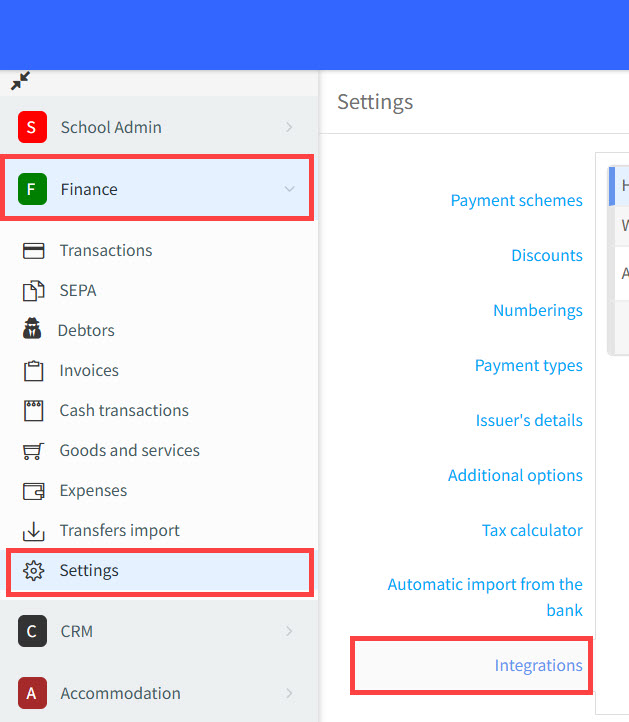Click the Finance module label
This screenshot has width=629, height=722.
pyautogui.click(x=89, y=189)
